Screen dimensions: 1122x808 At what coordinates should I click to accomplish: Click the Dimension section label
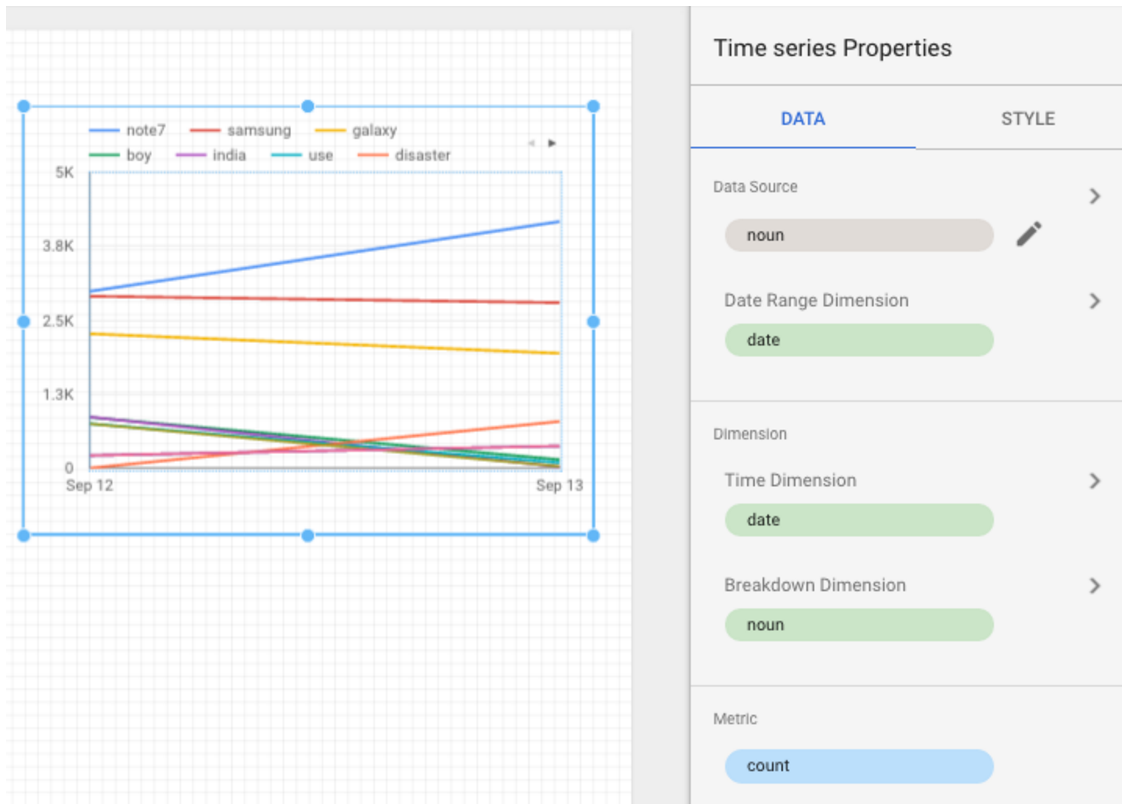point(750,434)
